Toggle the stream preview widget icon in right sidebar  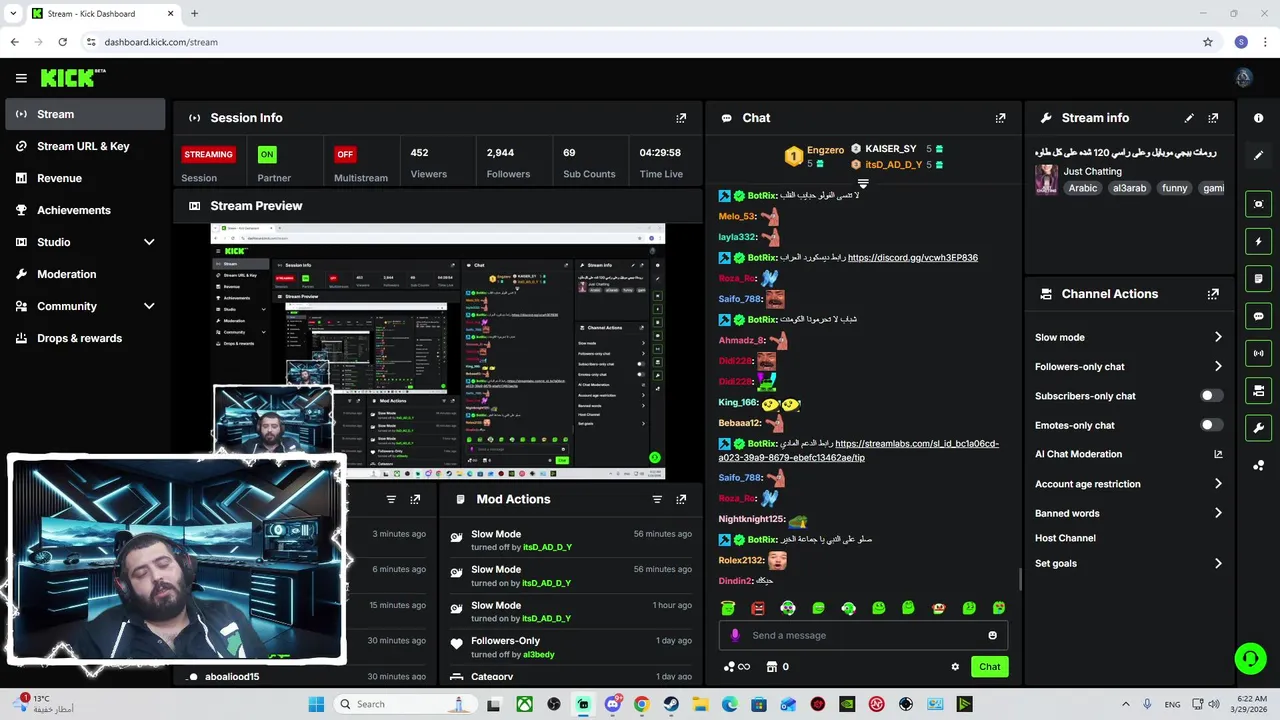tap(1258, 204)
